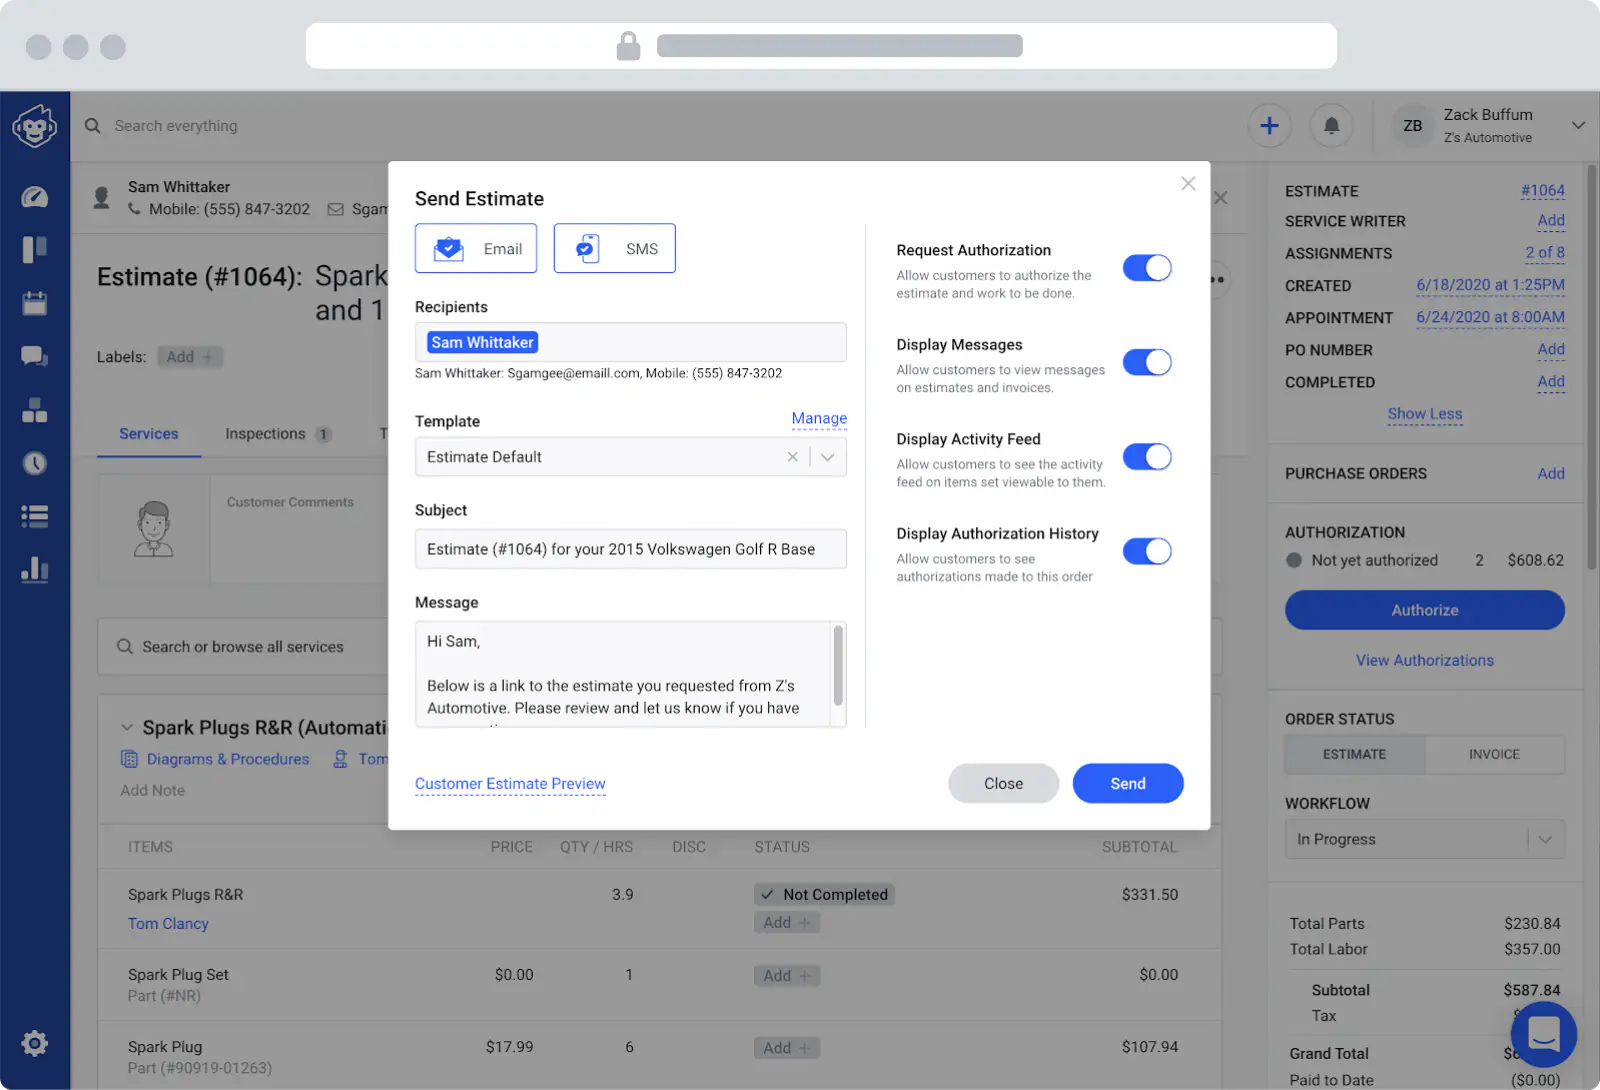Click the message box scrollbar
This screenshot has width=1600, height=1090.
[x=838, y=665]
